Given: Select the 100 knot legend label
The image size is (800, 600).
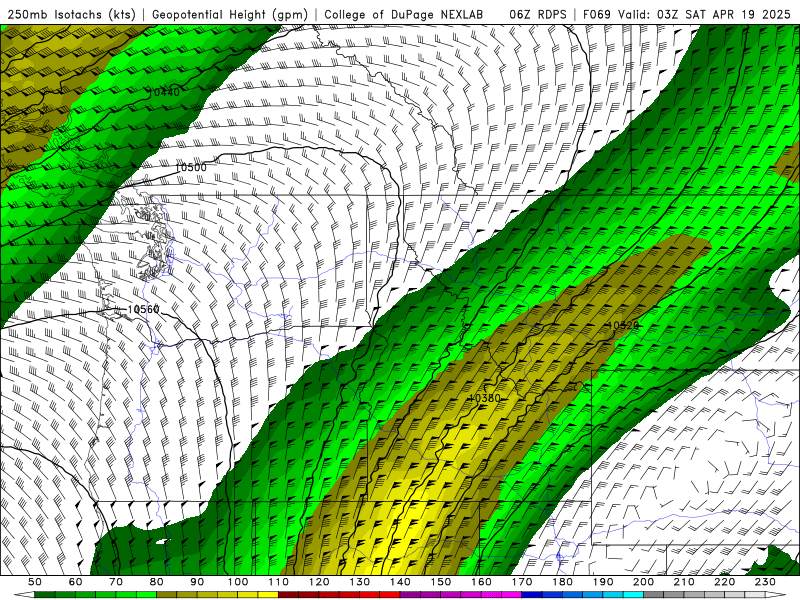Looking at the screenshot, I should (238, 582).
